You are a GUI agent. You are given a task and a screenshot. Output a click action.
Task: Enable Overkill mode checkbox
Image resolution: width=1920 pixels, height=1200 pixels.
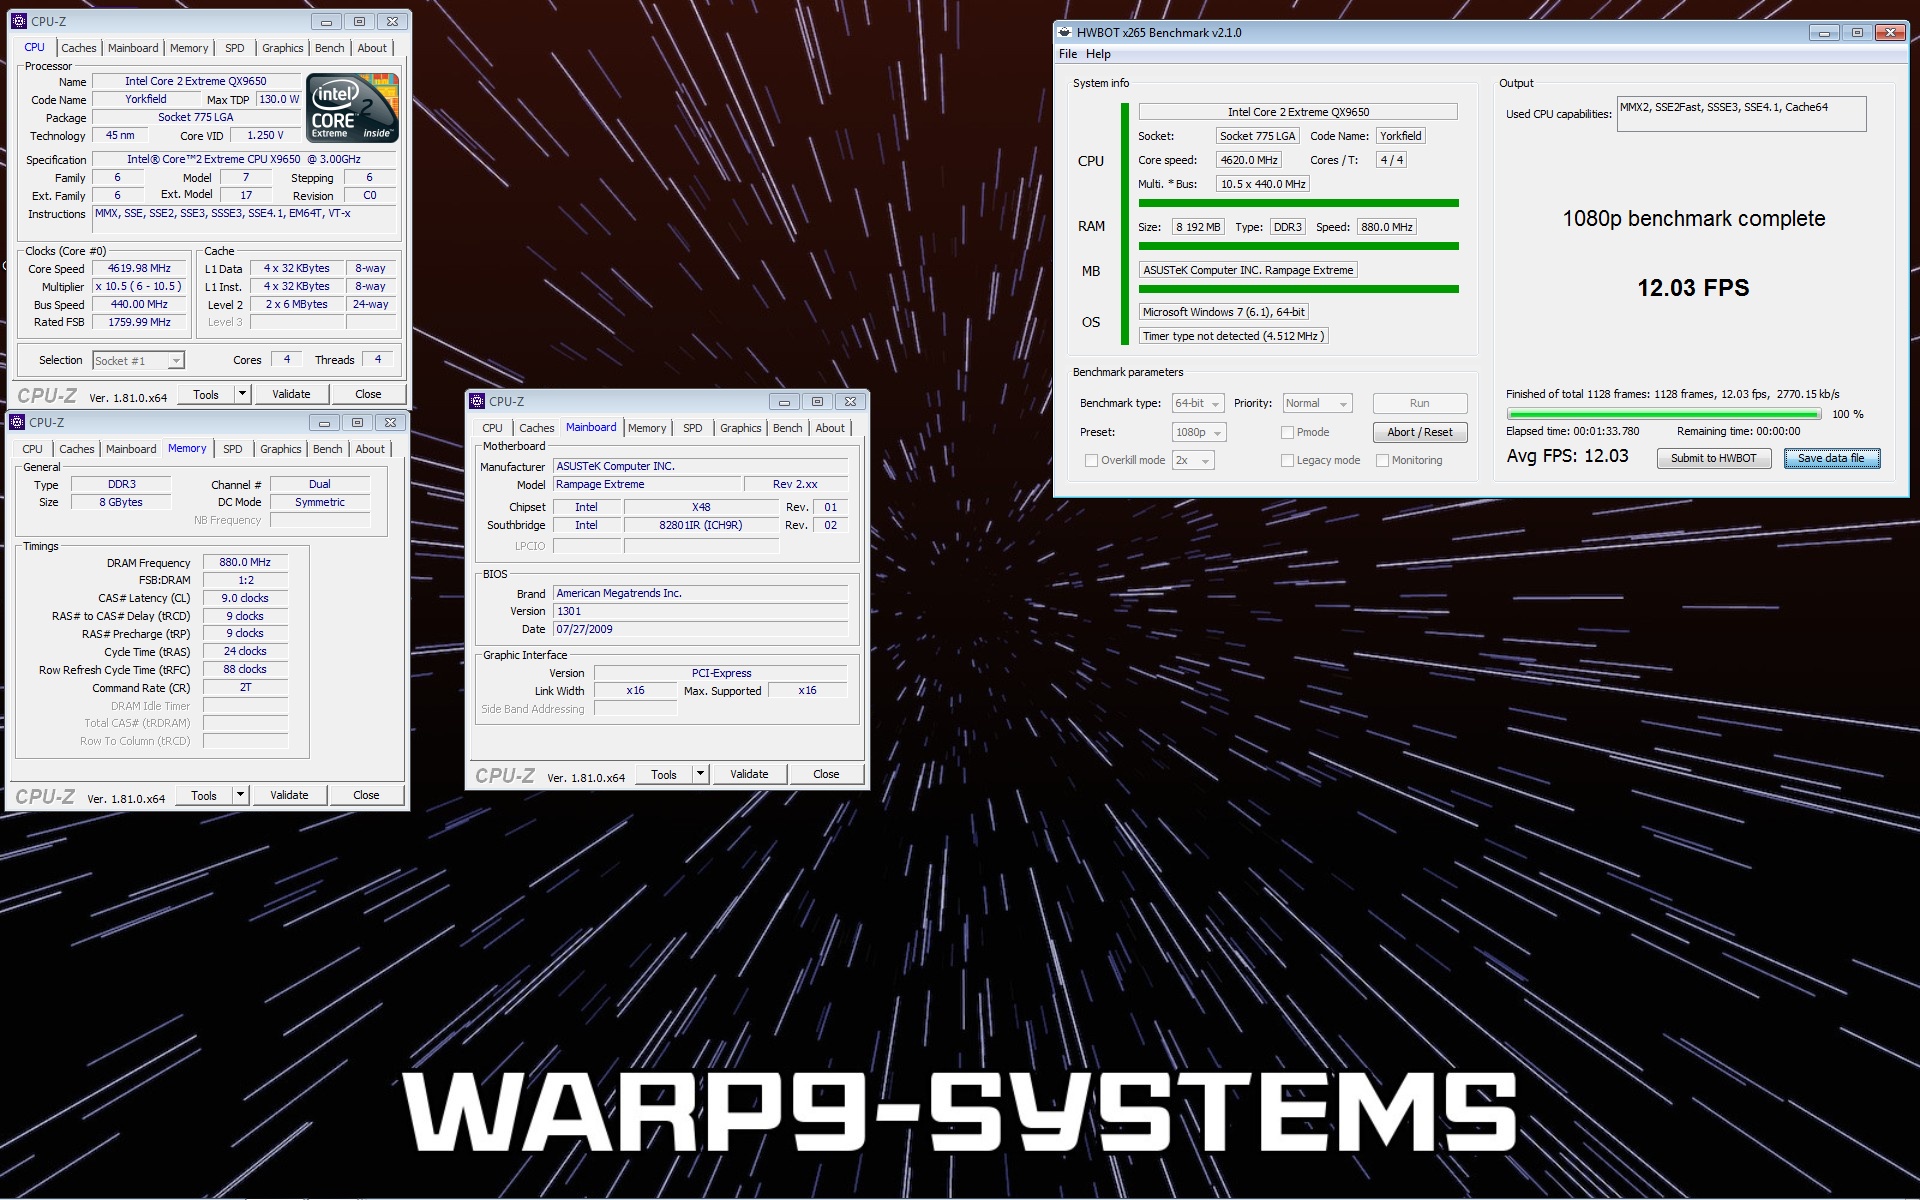[1091, 460]
